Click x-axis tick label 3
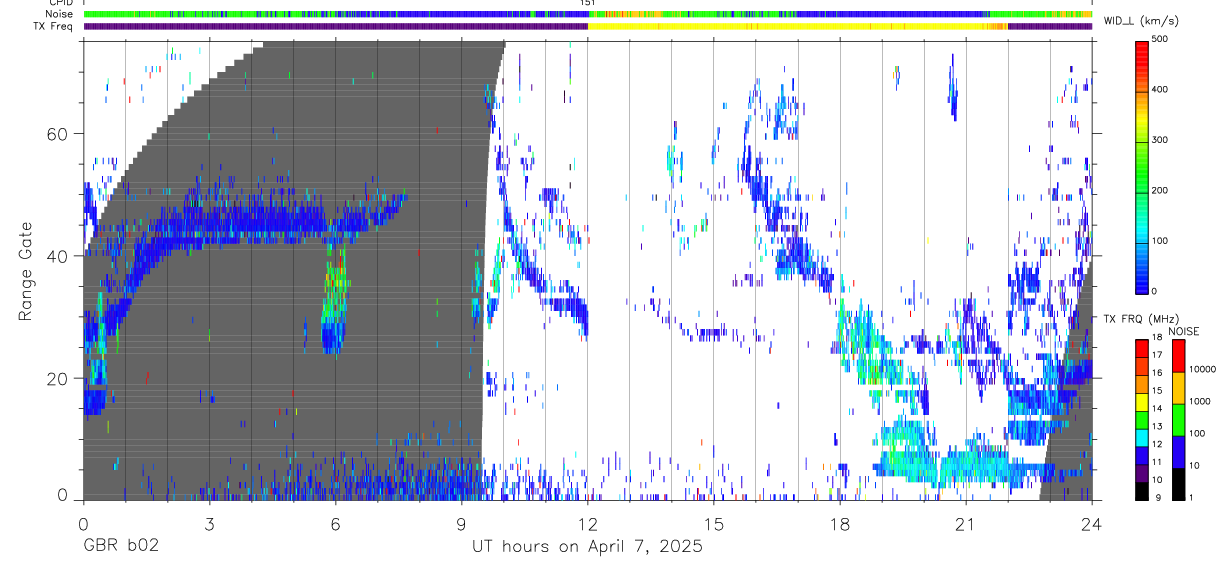 pos(209,524)
